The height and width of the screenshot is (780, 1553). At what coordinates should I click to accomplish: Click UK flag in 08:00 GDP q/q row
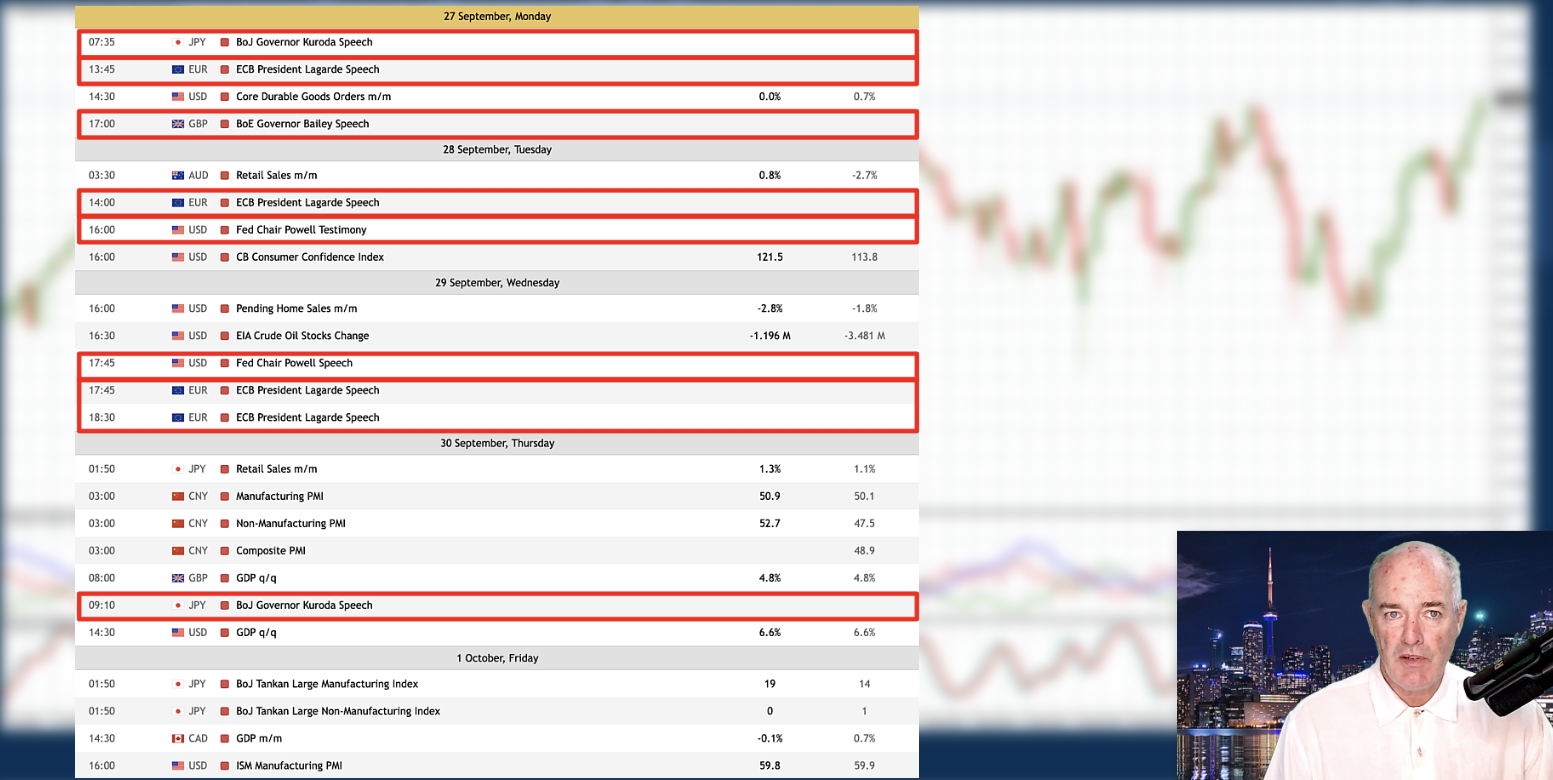178,578
